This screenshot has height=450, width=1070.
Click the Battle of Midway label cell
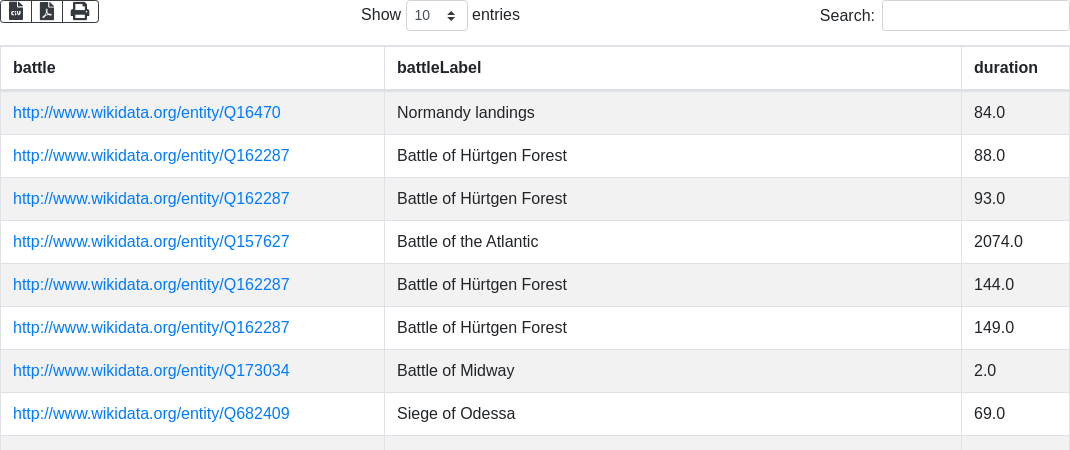455,371
